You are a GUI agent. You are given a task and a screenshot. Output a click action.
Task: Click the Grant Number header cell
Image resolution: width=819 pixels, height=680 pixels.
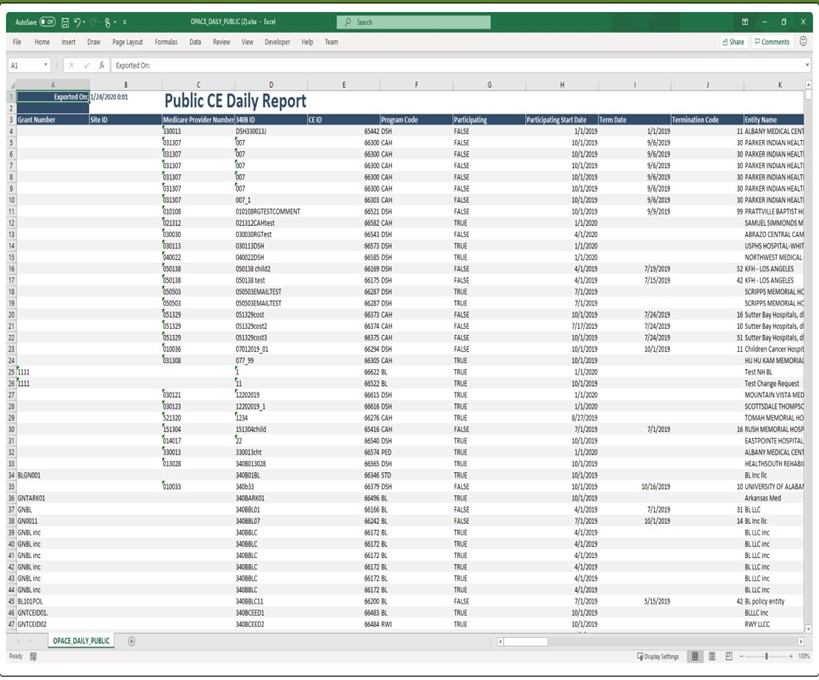point(53,120)
